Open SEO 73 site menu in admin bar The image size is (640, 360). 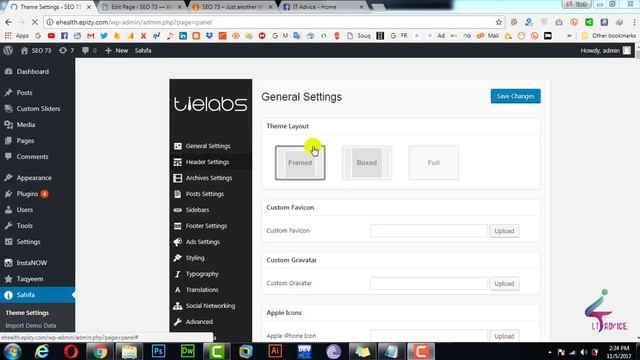(36, 51)
